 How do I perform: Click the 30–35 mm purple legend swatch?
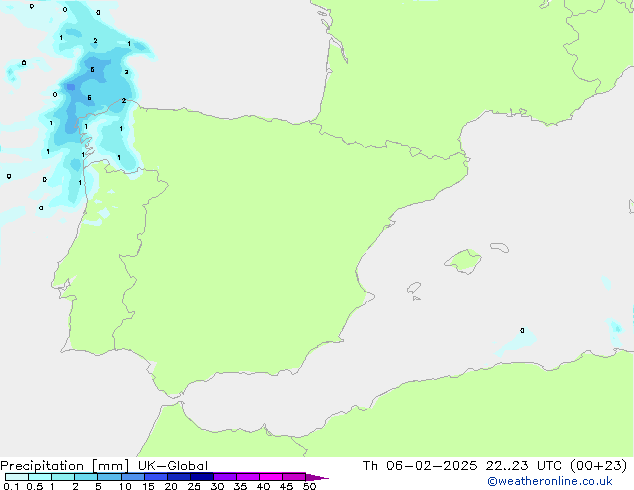[x=225, y=477]
